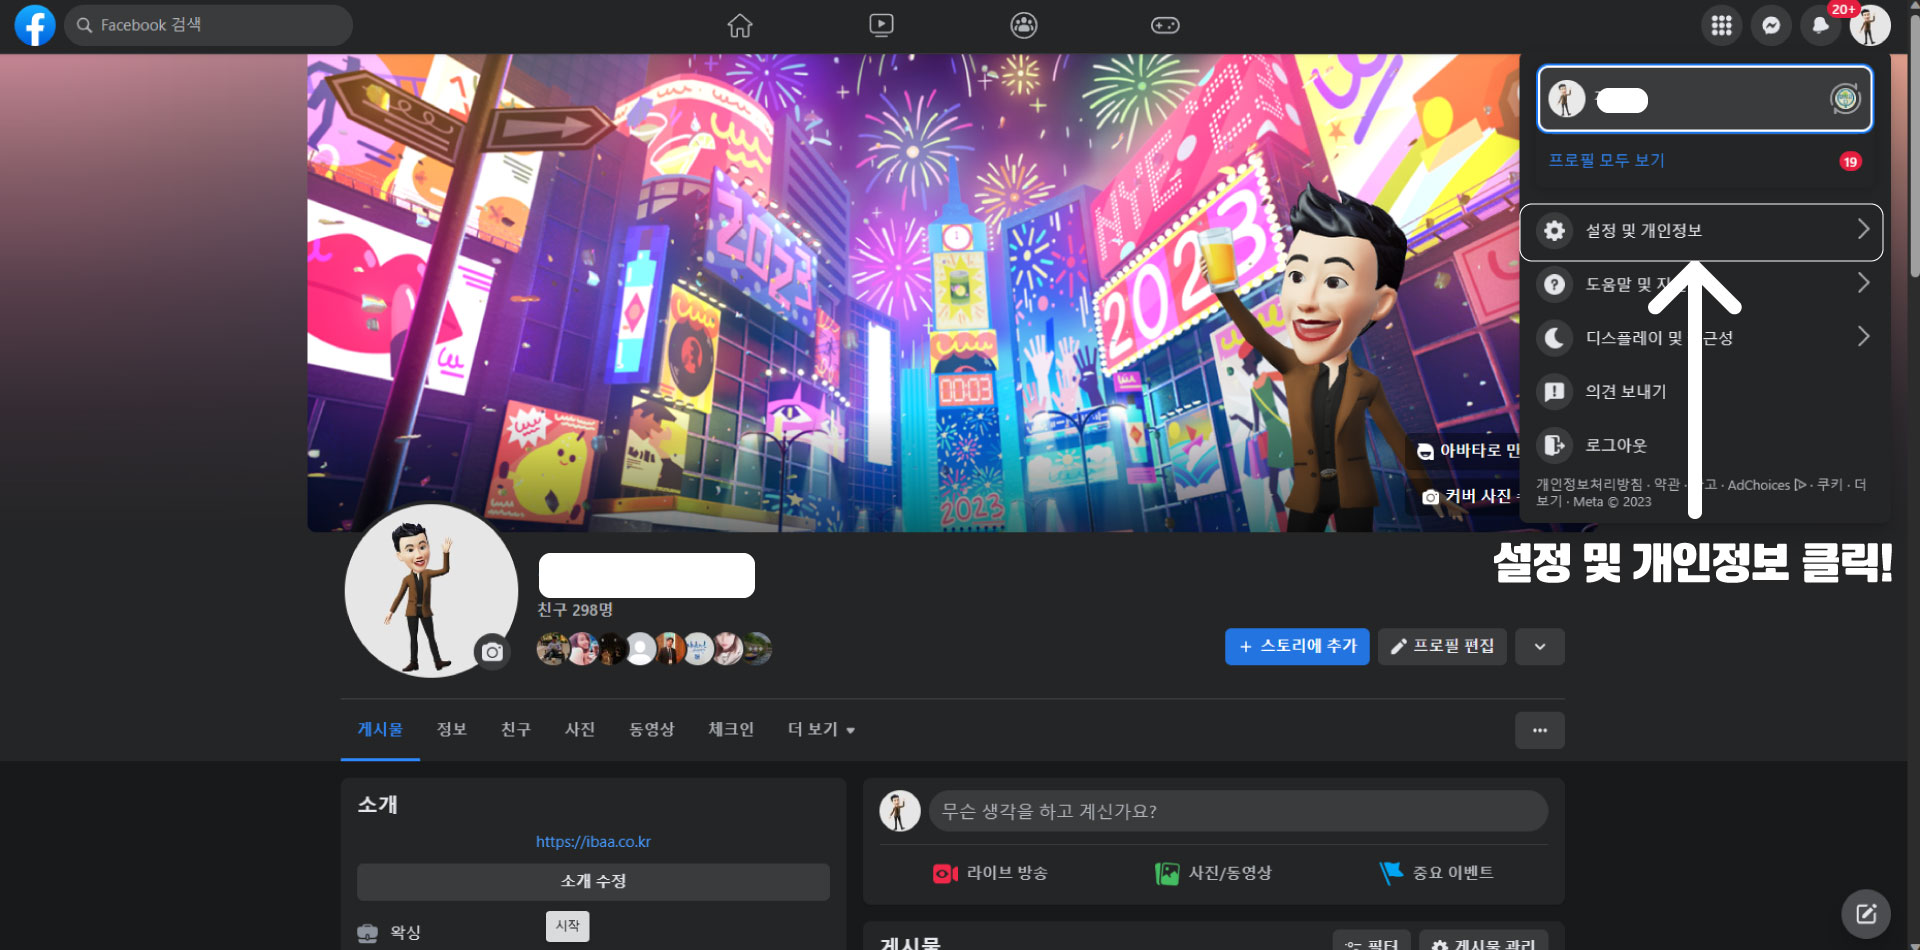
Task: Open the https://ibaa.co.kr link
Action: (593, 841)
